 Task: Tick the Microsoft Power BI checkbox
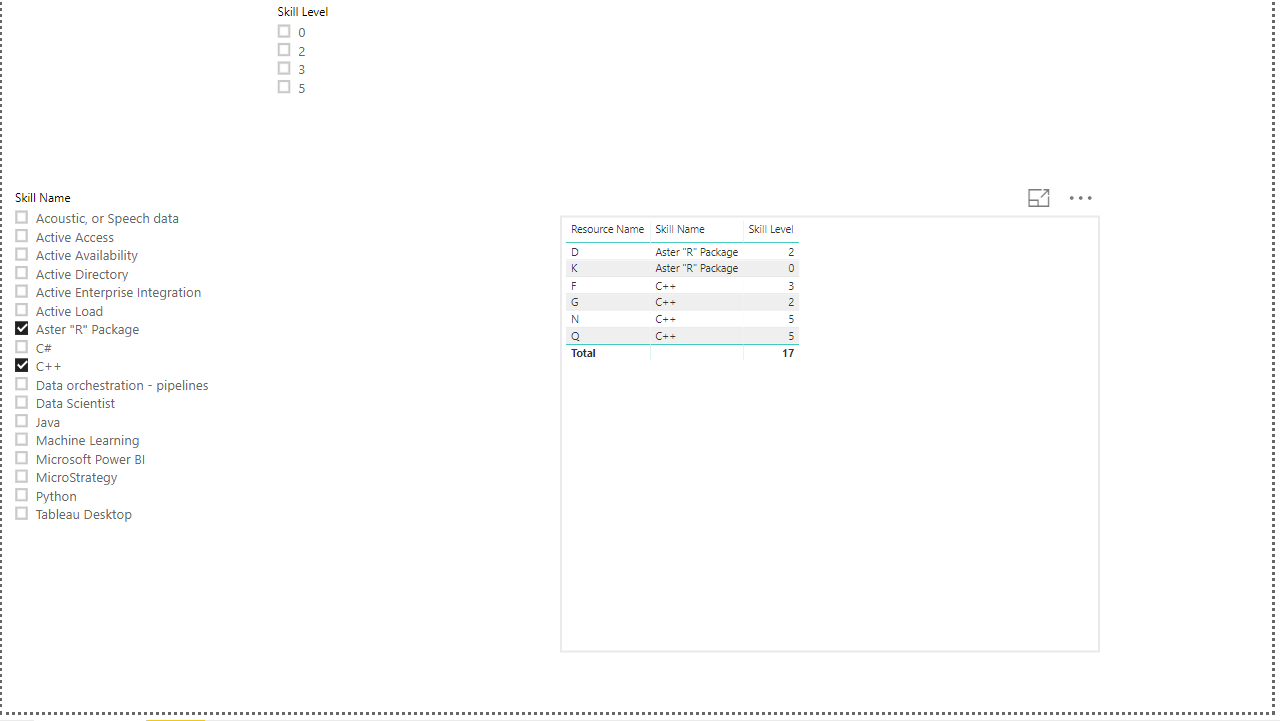point(22,458)
